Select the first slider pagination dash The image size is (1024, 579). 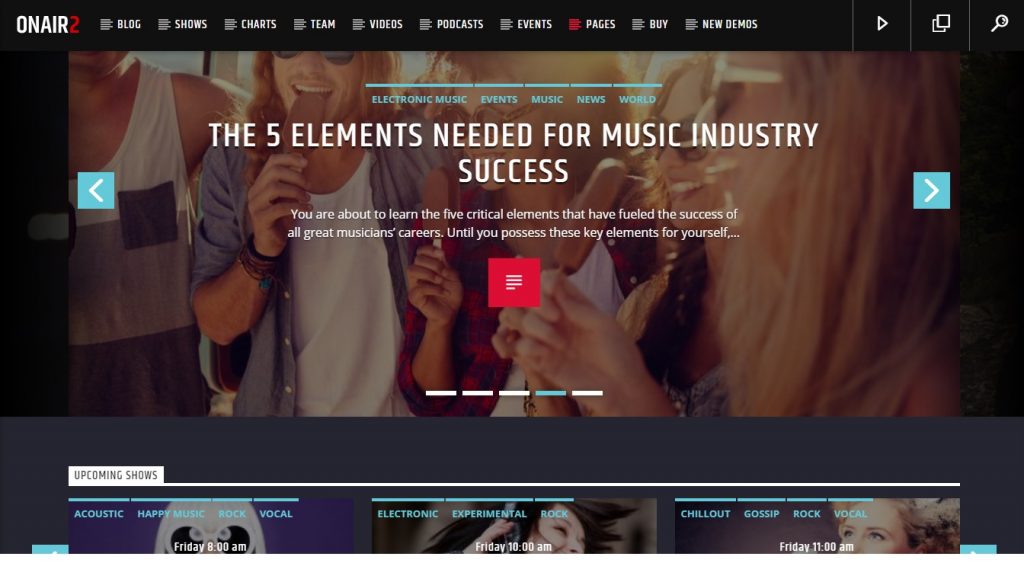click(x=441, y=393)
